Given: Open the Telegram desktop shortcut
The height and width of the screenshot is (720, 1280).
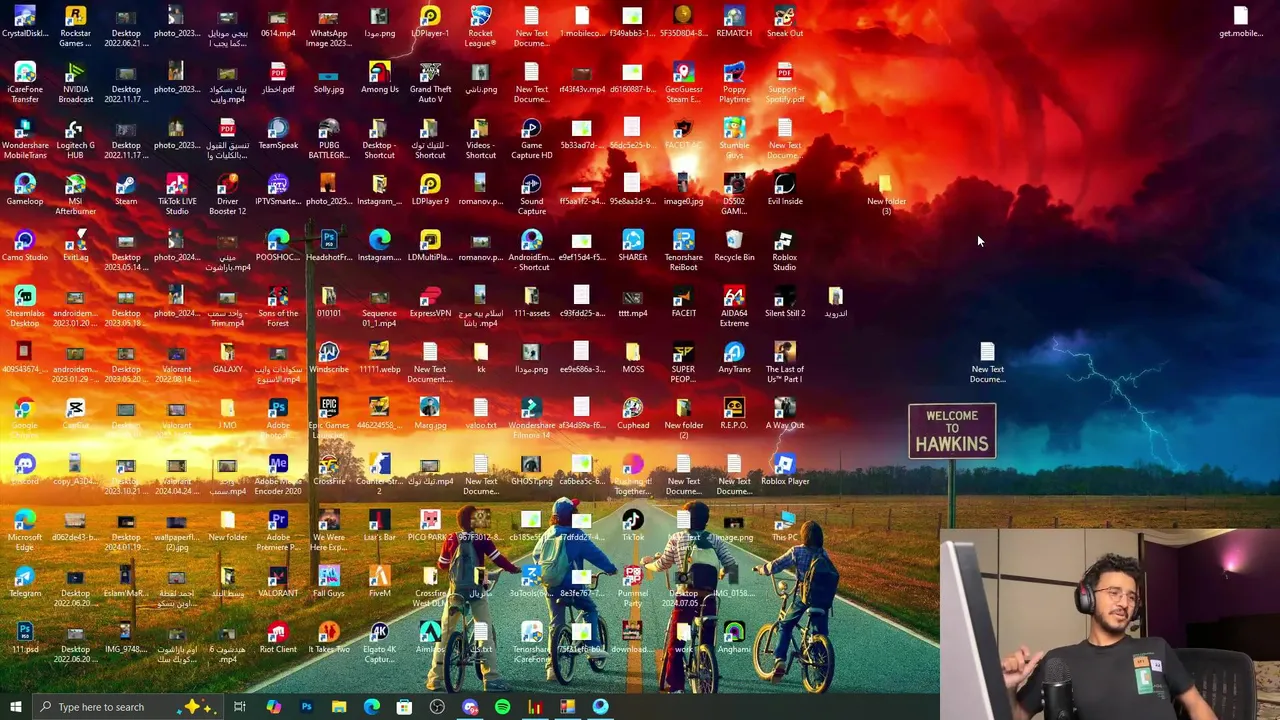Looking at the screenshot, I should [25, 581].
